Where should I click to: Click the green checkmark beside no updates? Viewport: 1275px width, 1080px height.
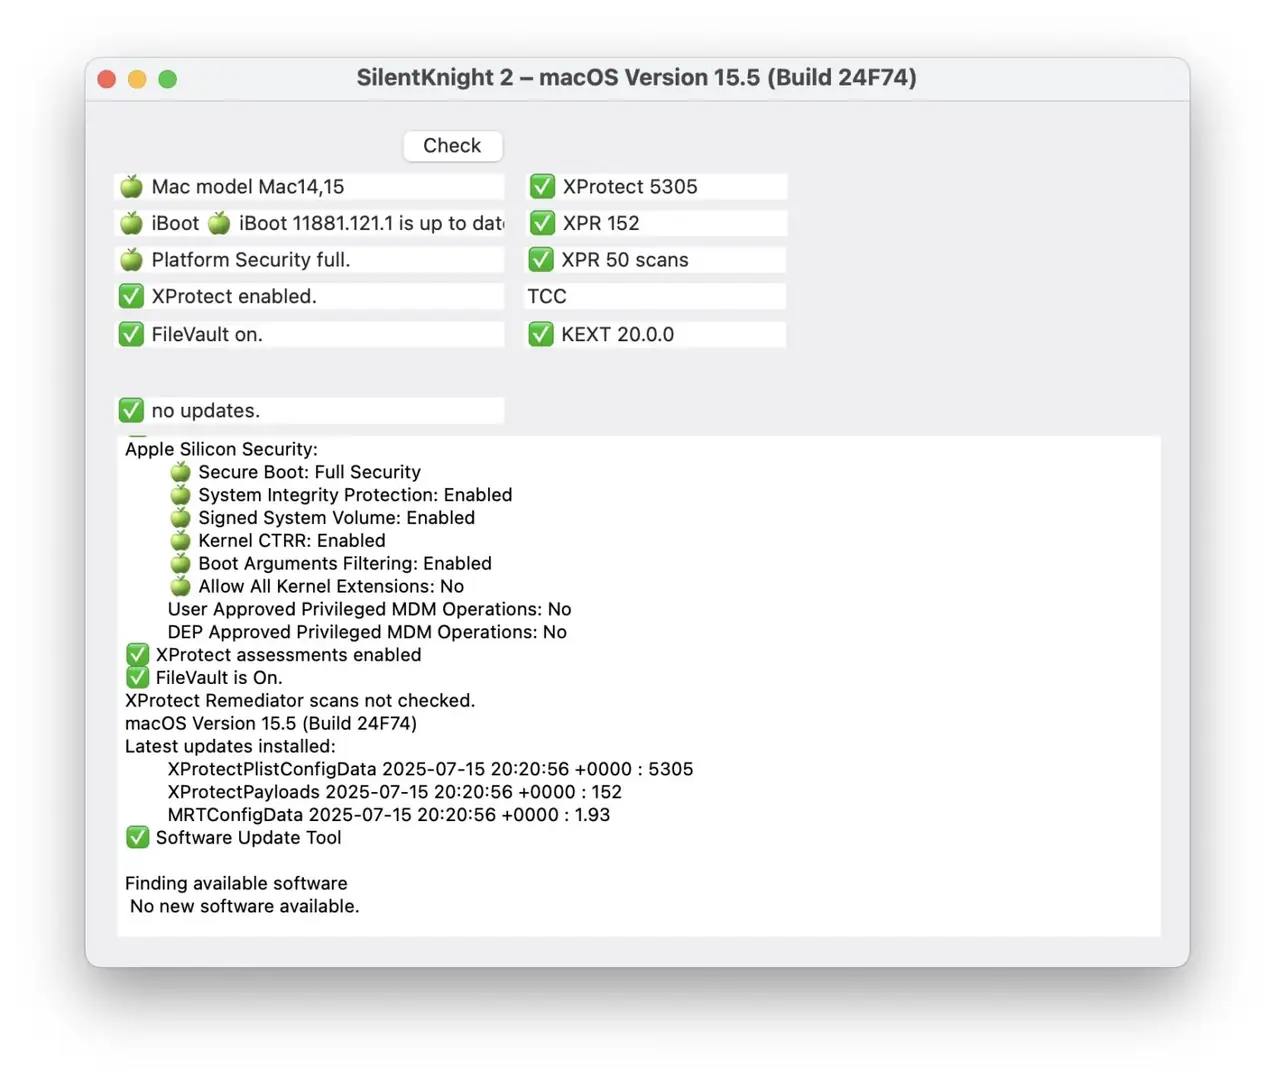[x=131, y=410]
